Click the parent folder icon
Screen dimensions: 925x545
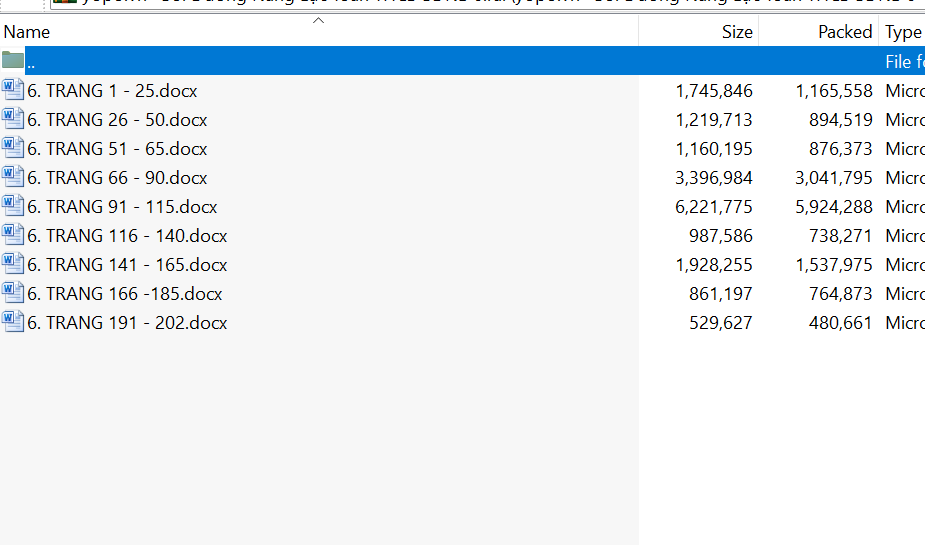click(13, 60)
